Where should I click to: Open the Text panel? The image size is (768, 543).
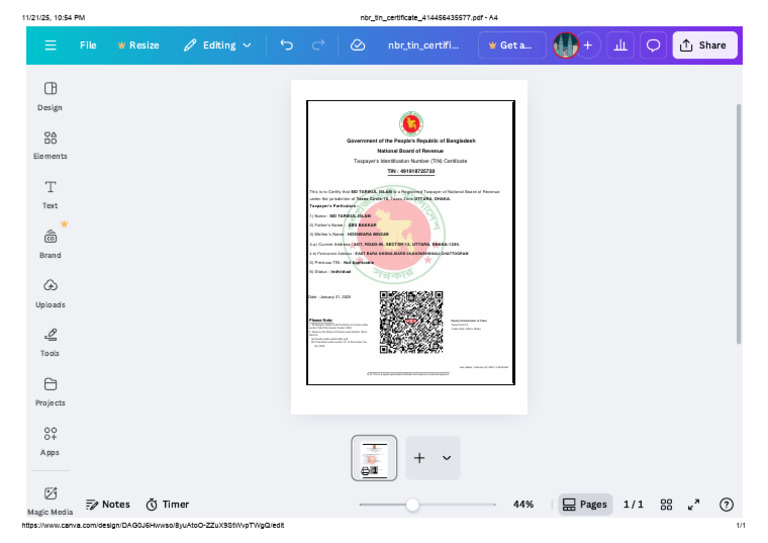click(x=50, y=195)
